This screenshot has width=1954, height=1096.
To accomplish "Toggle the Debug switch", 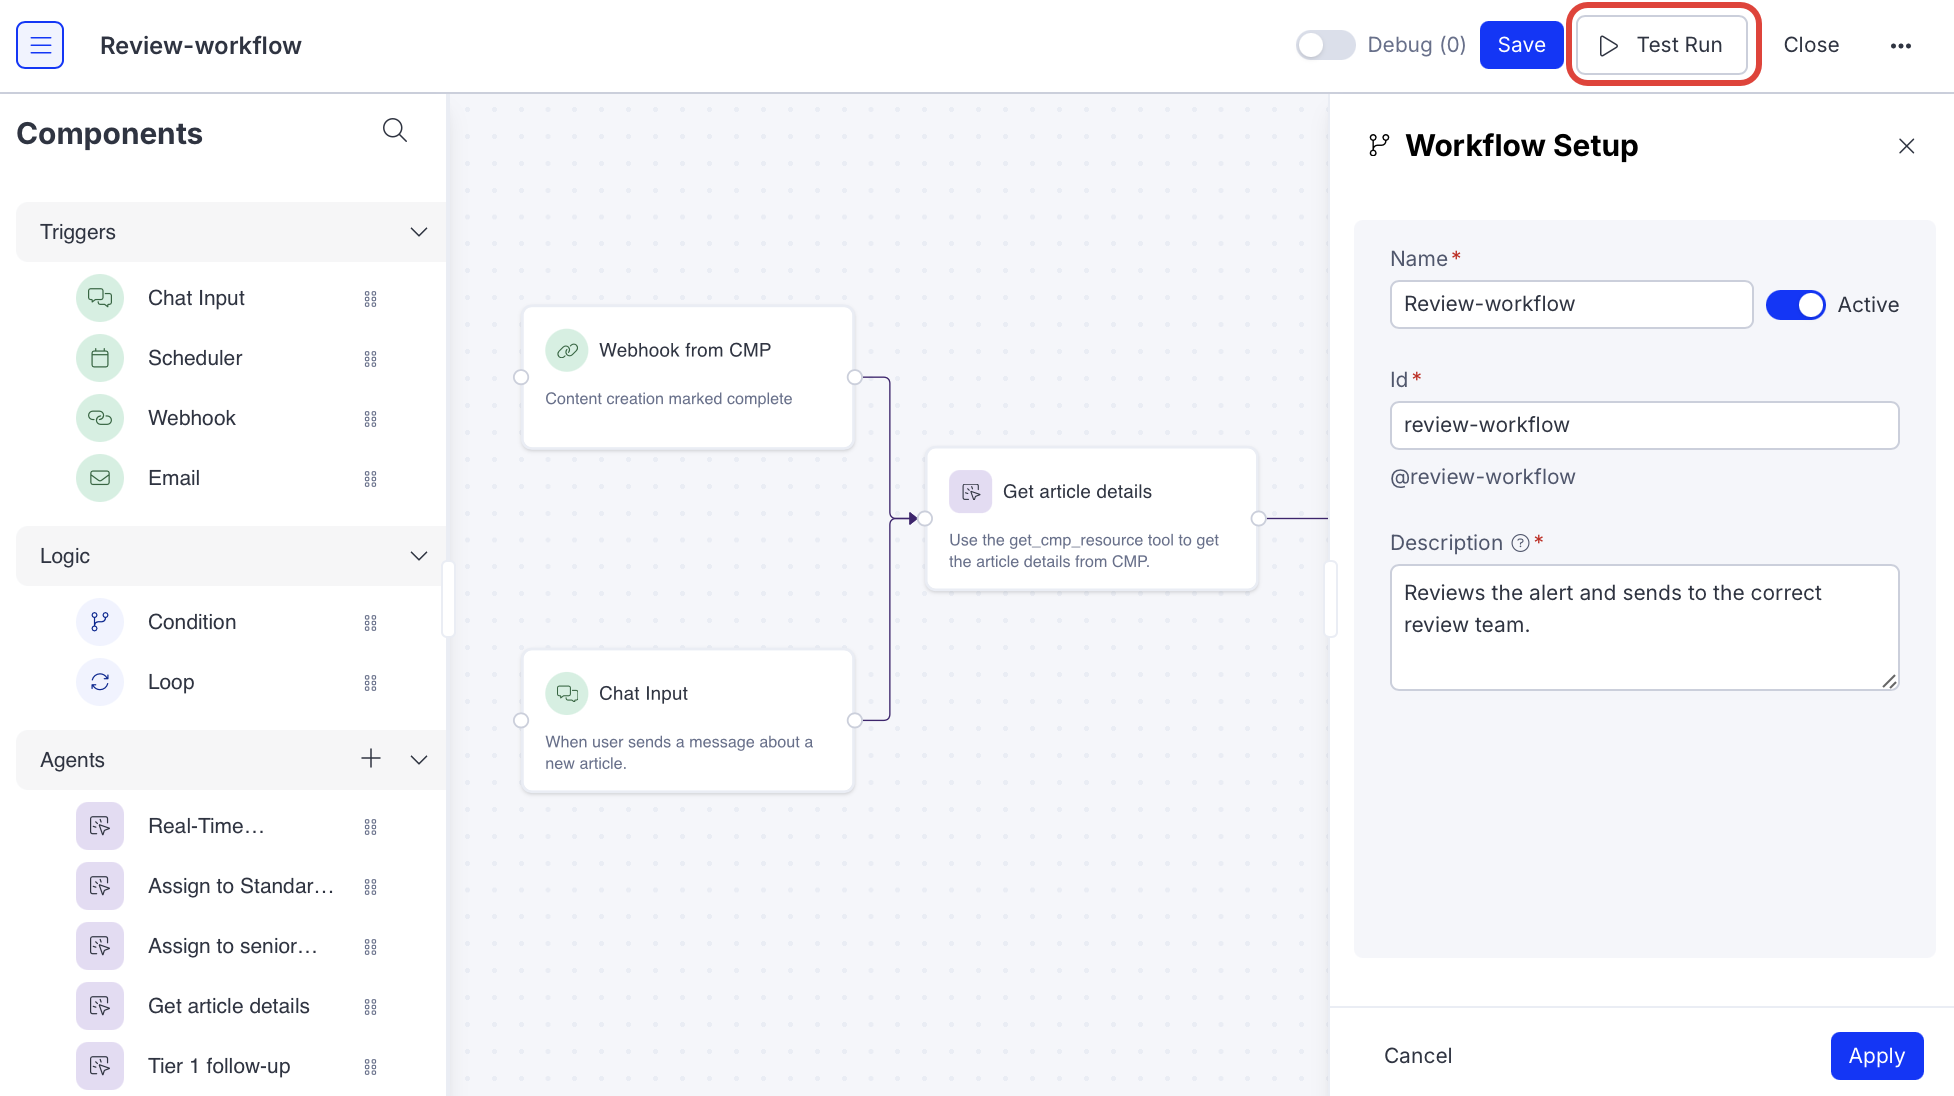I will point(1324,45).
